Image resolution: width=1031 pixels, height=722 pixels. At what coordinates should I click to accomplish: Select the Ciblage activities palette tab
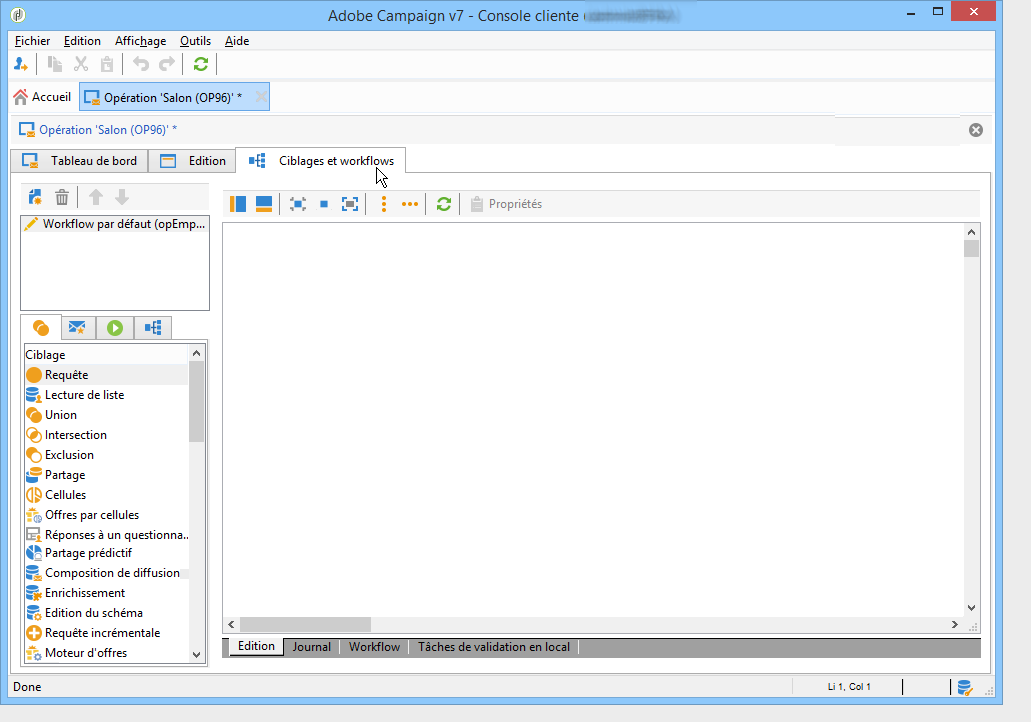(x=41, y=327)
